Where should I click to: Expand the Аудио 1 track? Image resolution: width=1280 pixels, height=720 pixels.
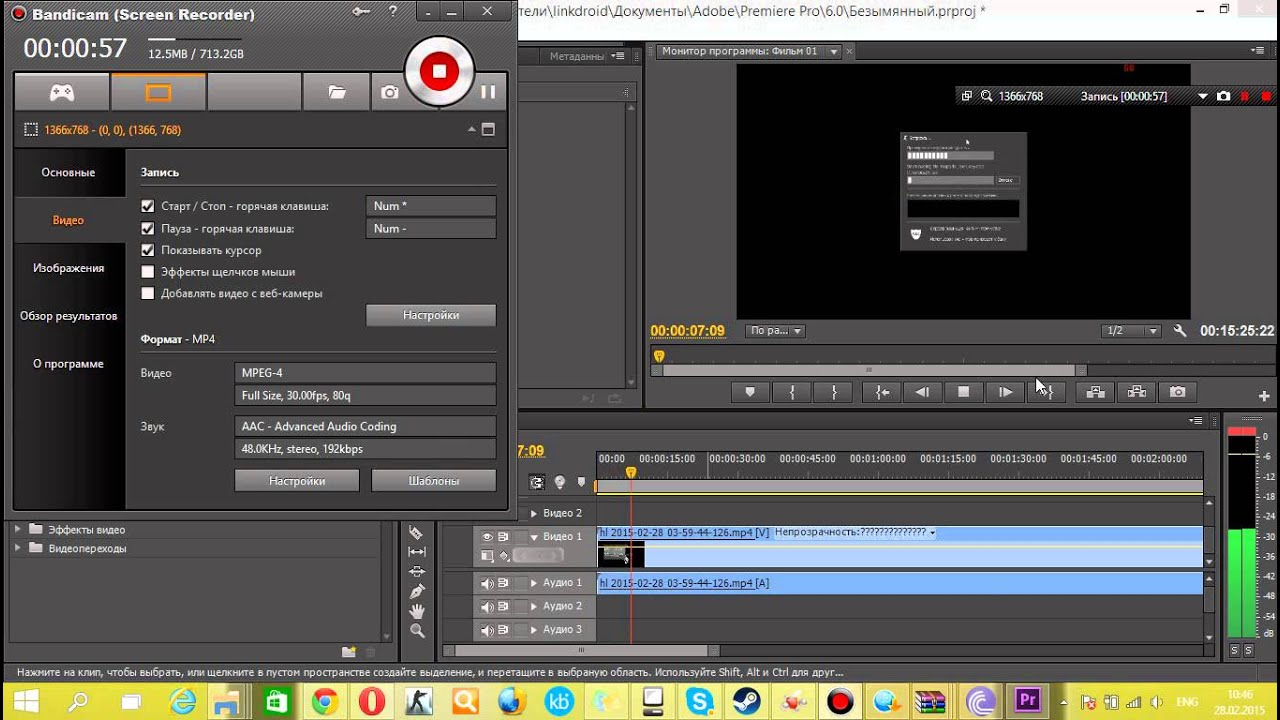pos(534,583)
